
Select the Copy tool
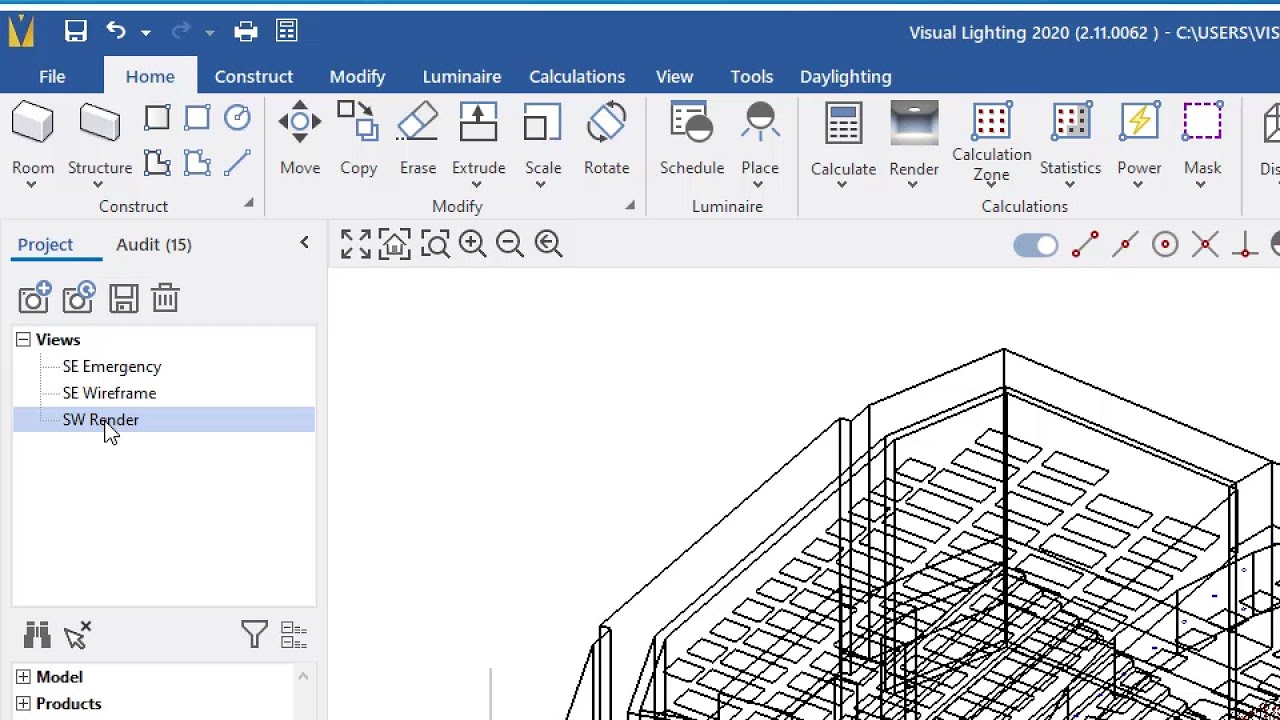point(358,139)
